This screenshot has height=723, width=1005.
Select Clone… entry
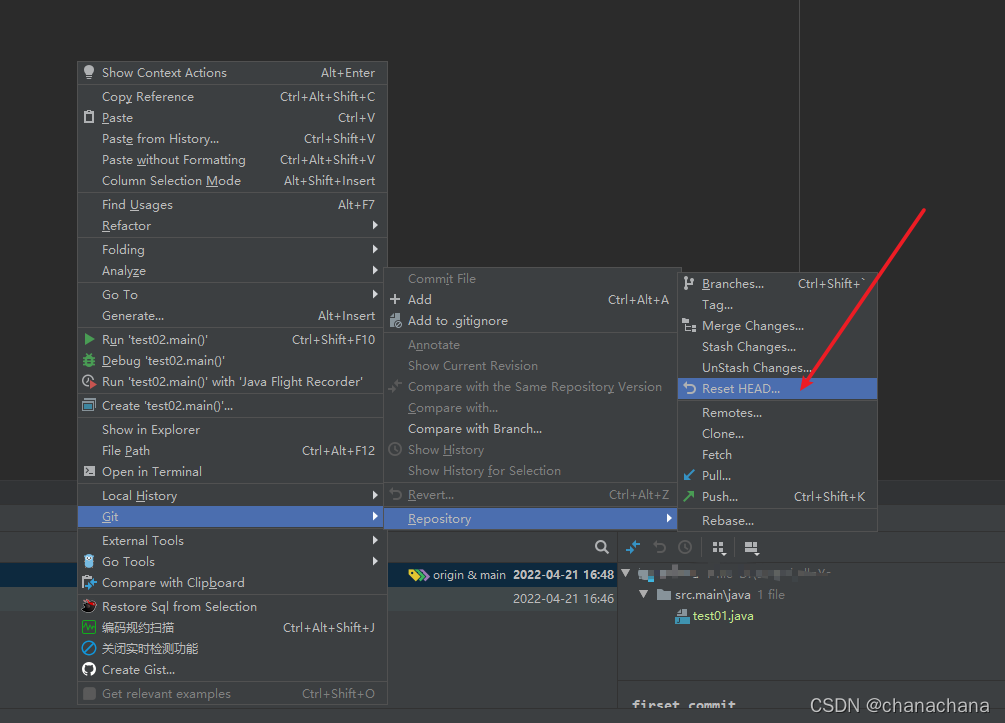point(777,434)
